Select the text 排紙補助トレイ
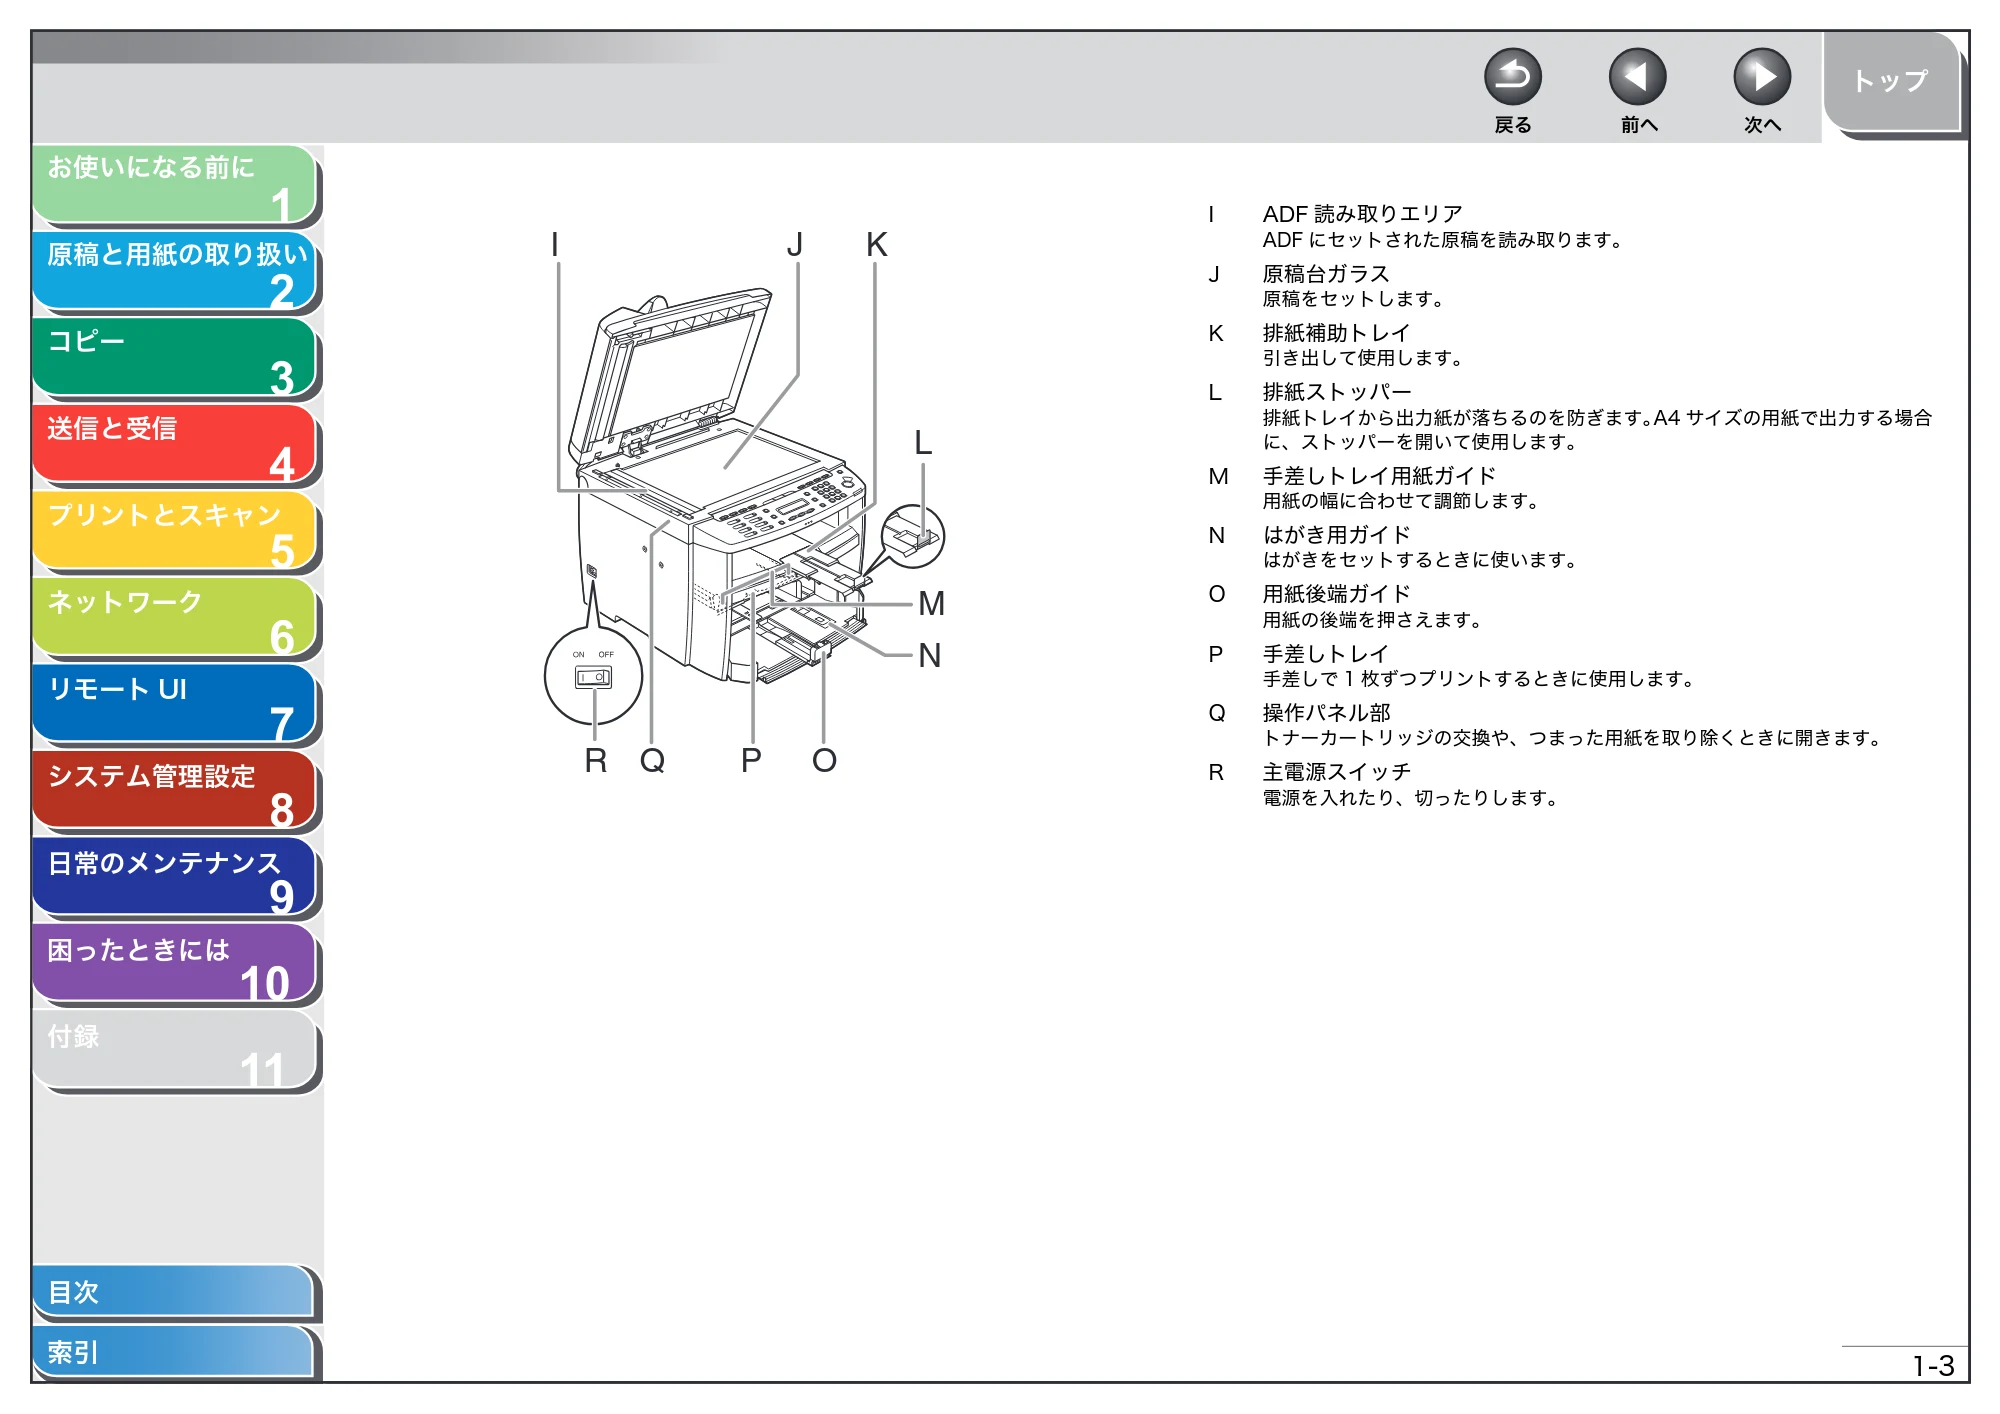2000x1414 pixels. point(1336,333)
